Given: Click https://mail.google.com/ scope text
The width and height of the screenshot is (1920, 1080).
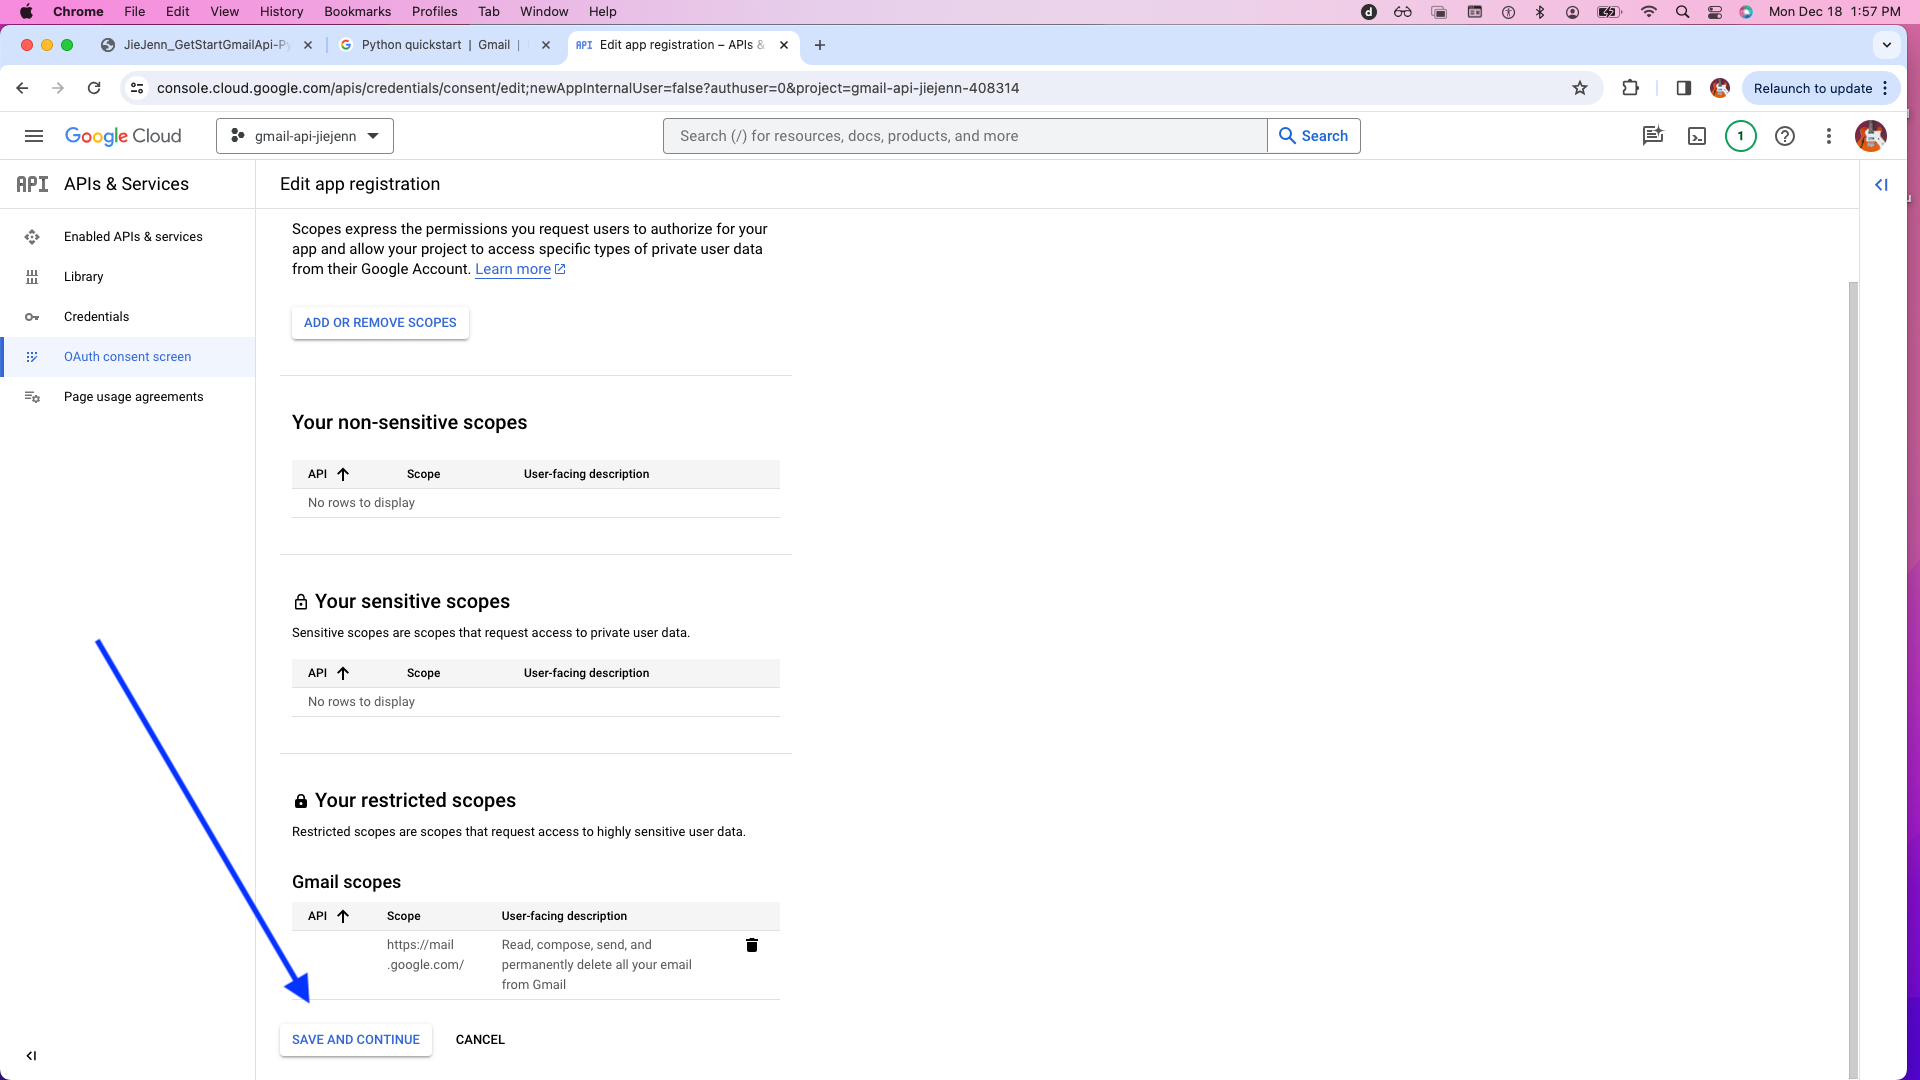Looking at the screenshot, I should click(425, 955).
